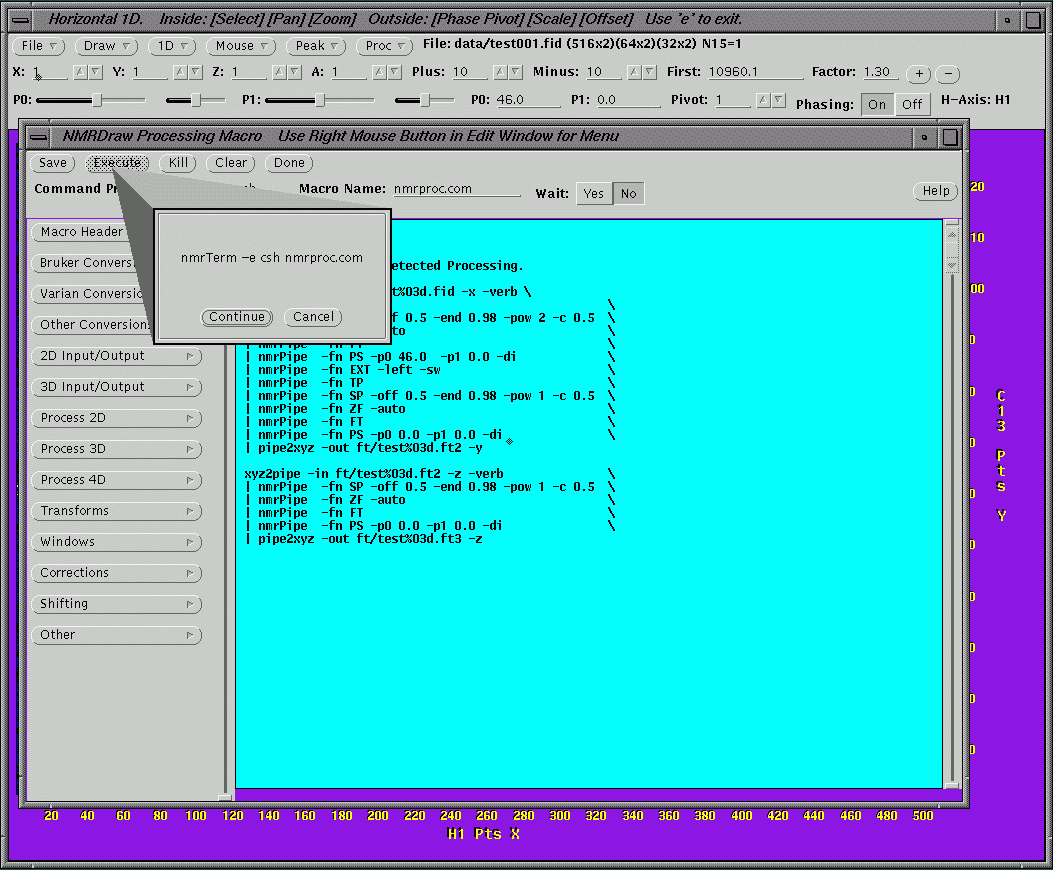Cancel the nmrTerm confirmation dialog
Screen dimensions: 1053x870
[x=313, y=317]
